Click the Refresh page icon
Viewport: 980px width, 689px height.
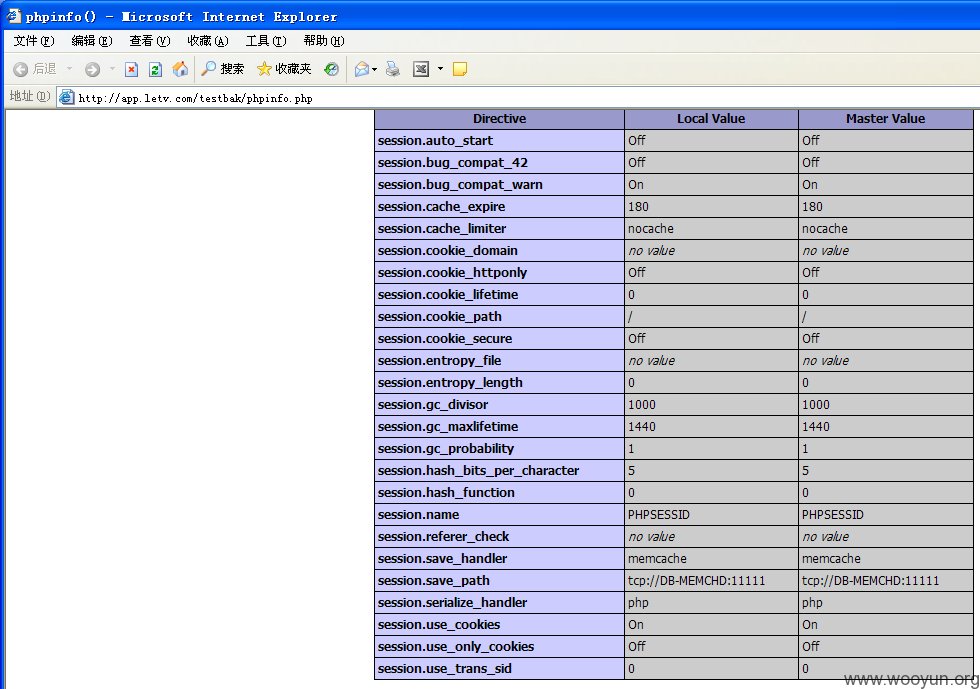coord(156,69)
